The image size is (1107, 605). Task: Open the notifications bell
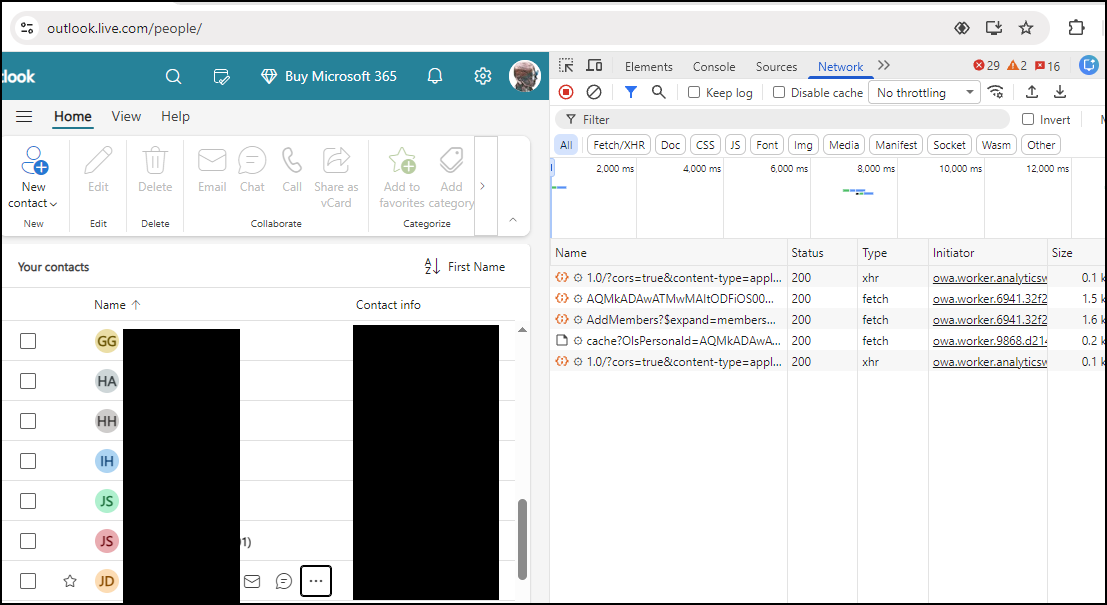coord(435,76)
